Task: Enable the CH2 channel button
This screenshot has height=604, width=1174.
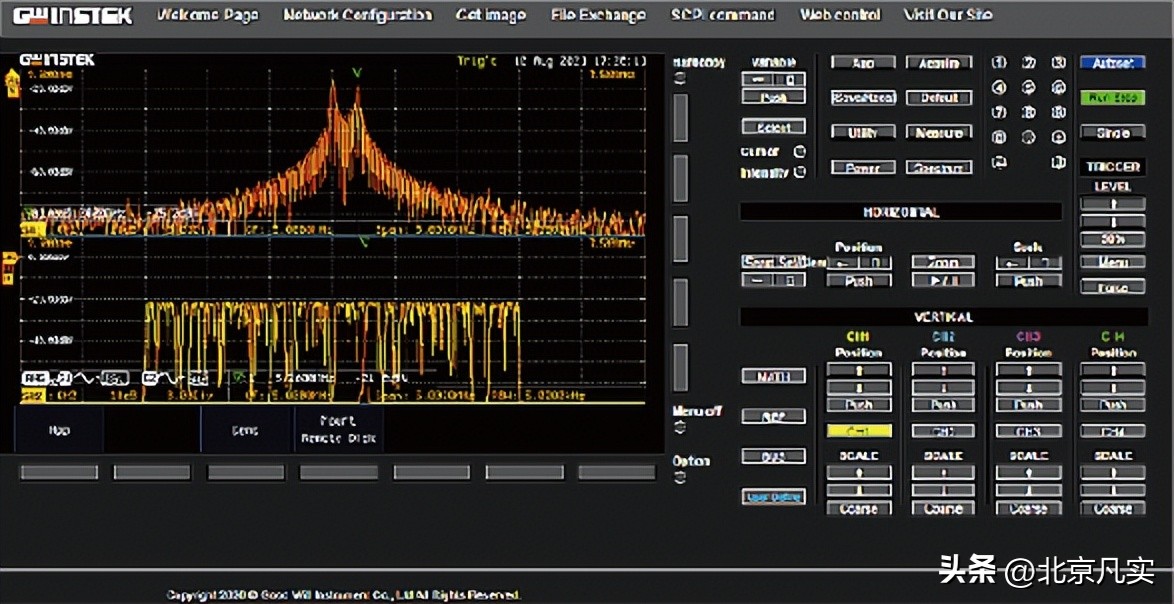Action: [x=943, y=432]
